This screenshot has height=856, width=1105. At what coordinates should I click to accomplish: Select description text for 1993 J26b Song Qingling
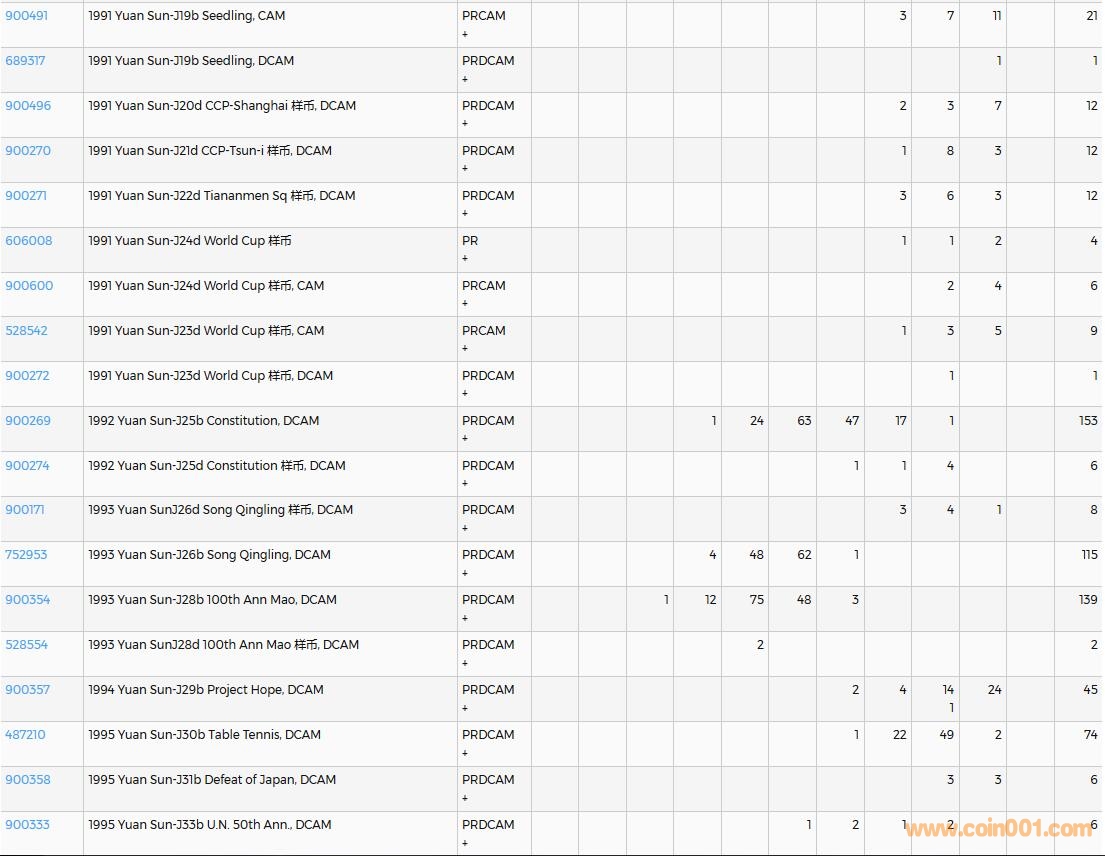209,555
